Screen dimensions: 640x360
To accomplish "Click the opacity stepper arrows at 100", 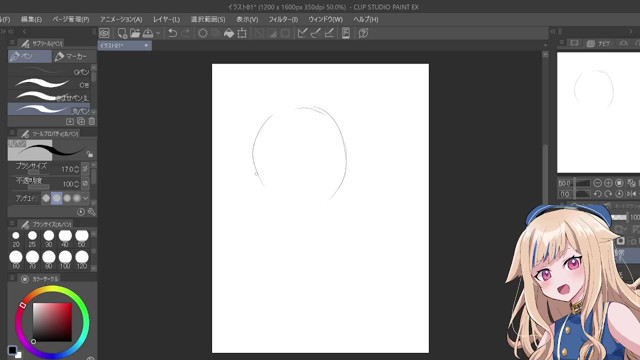I will coord(77,184).
